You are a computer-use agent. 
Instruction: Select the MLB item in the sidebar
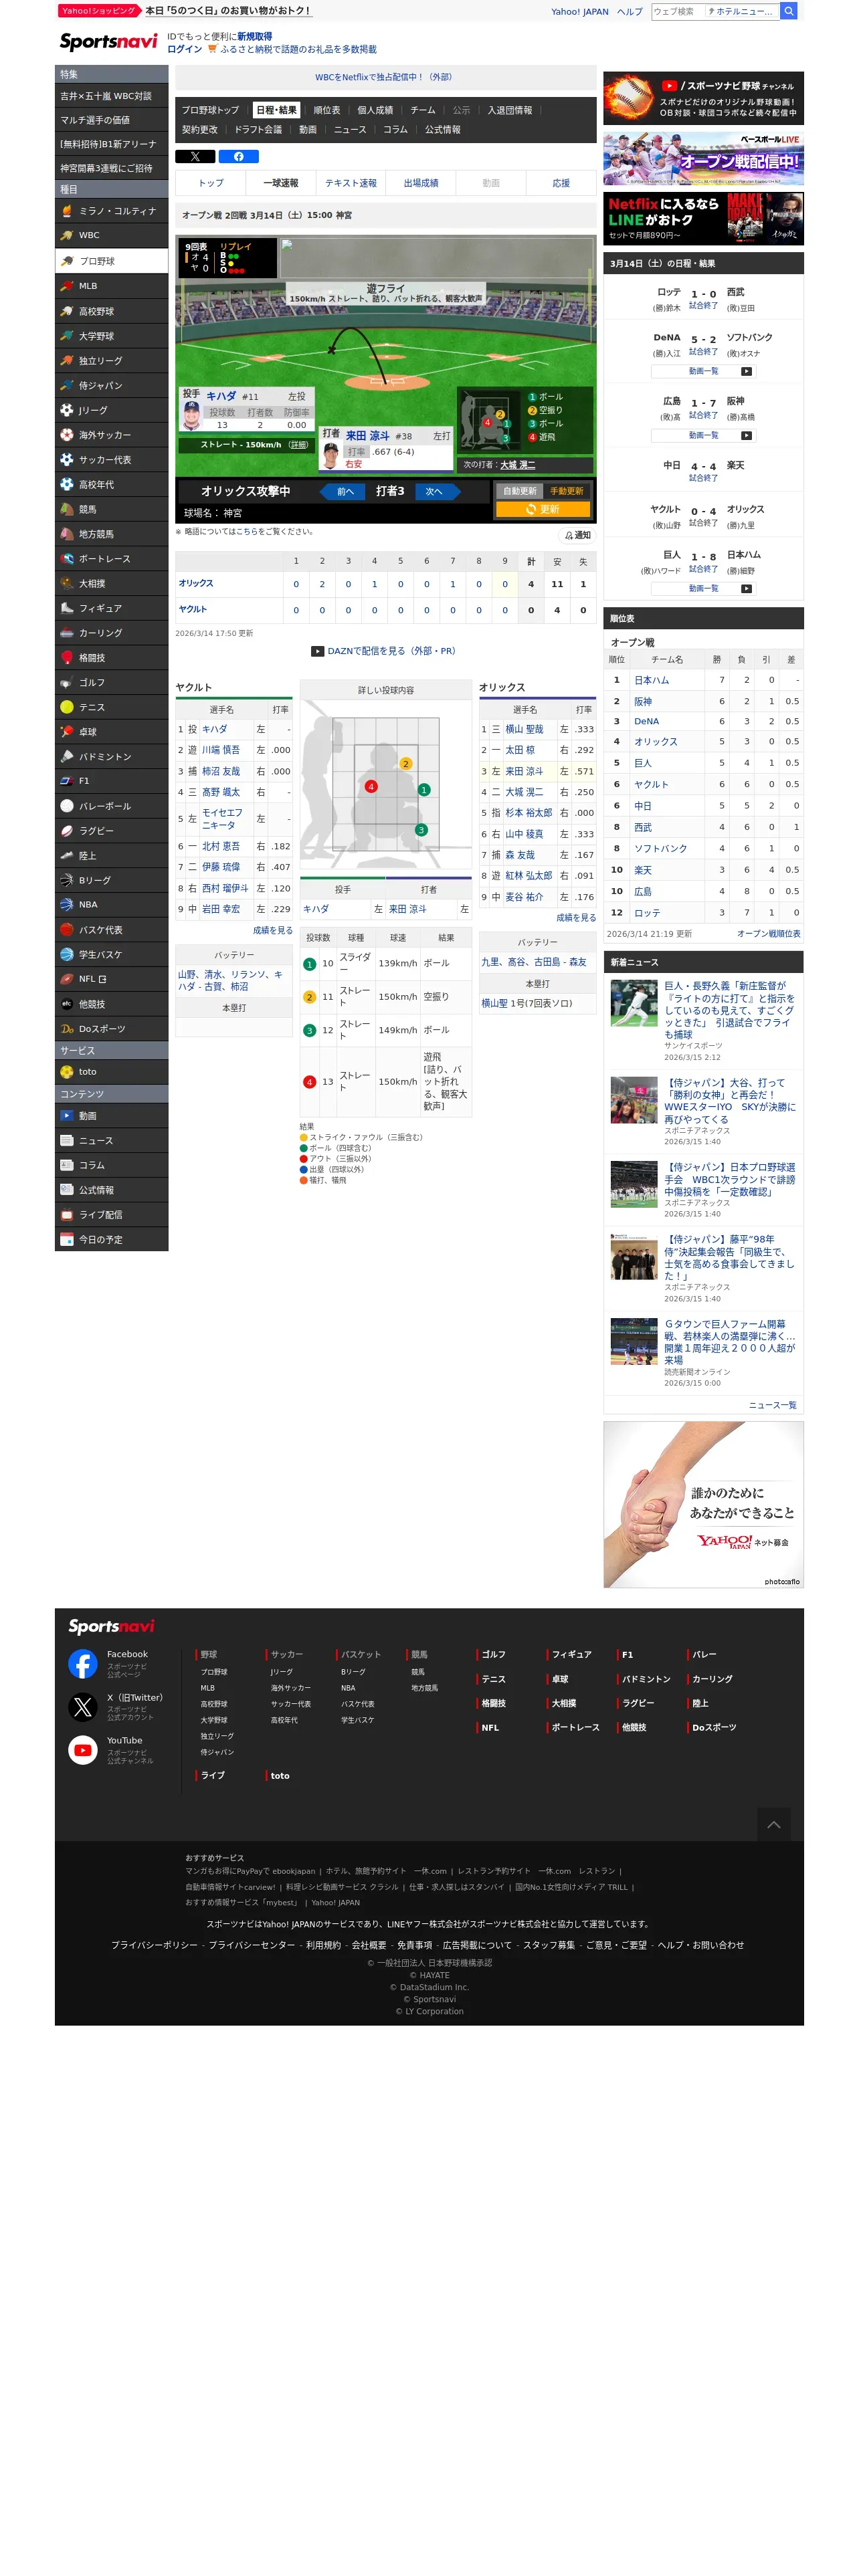111,286
